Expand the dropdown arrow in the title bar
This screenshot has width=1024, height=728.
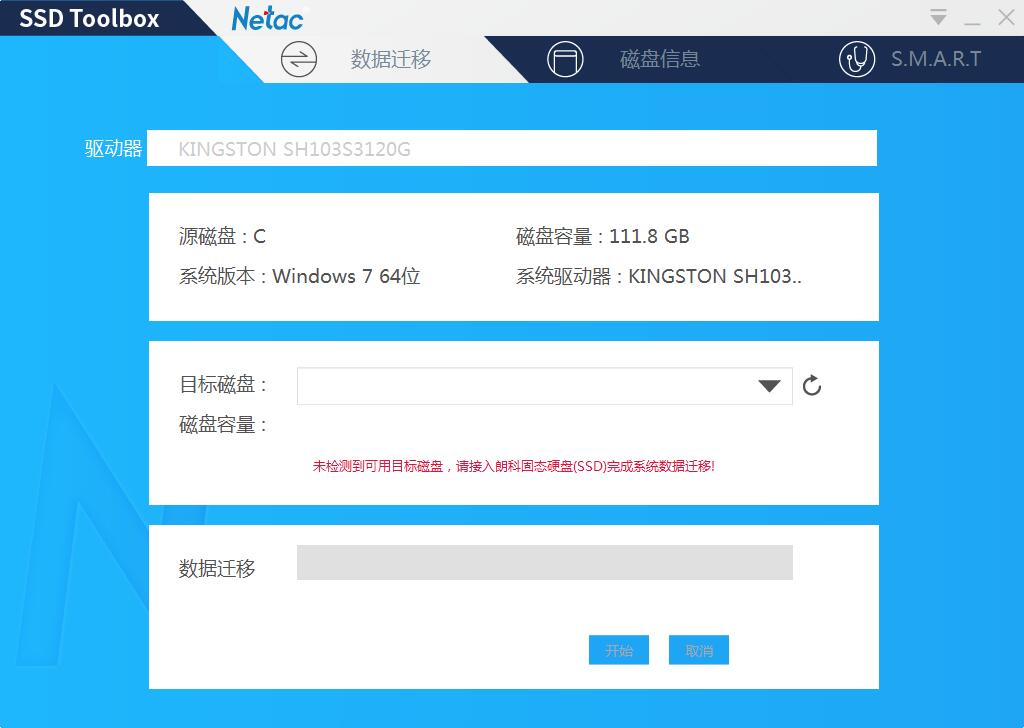point(938,16)
